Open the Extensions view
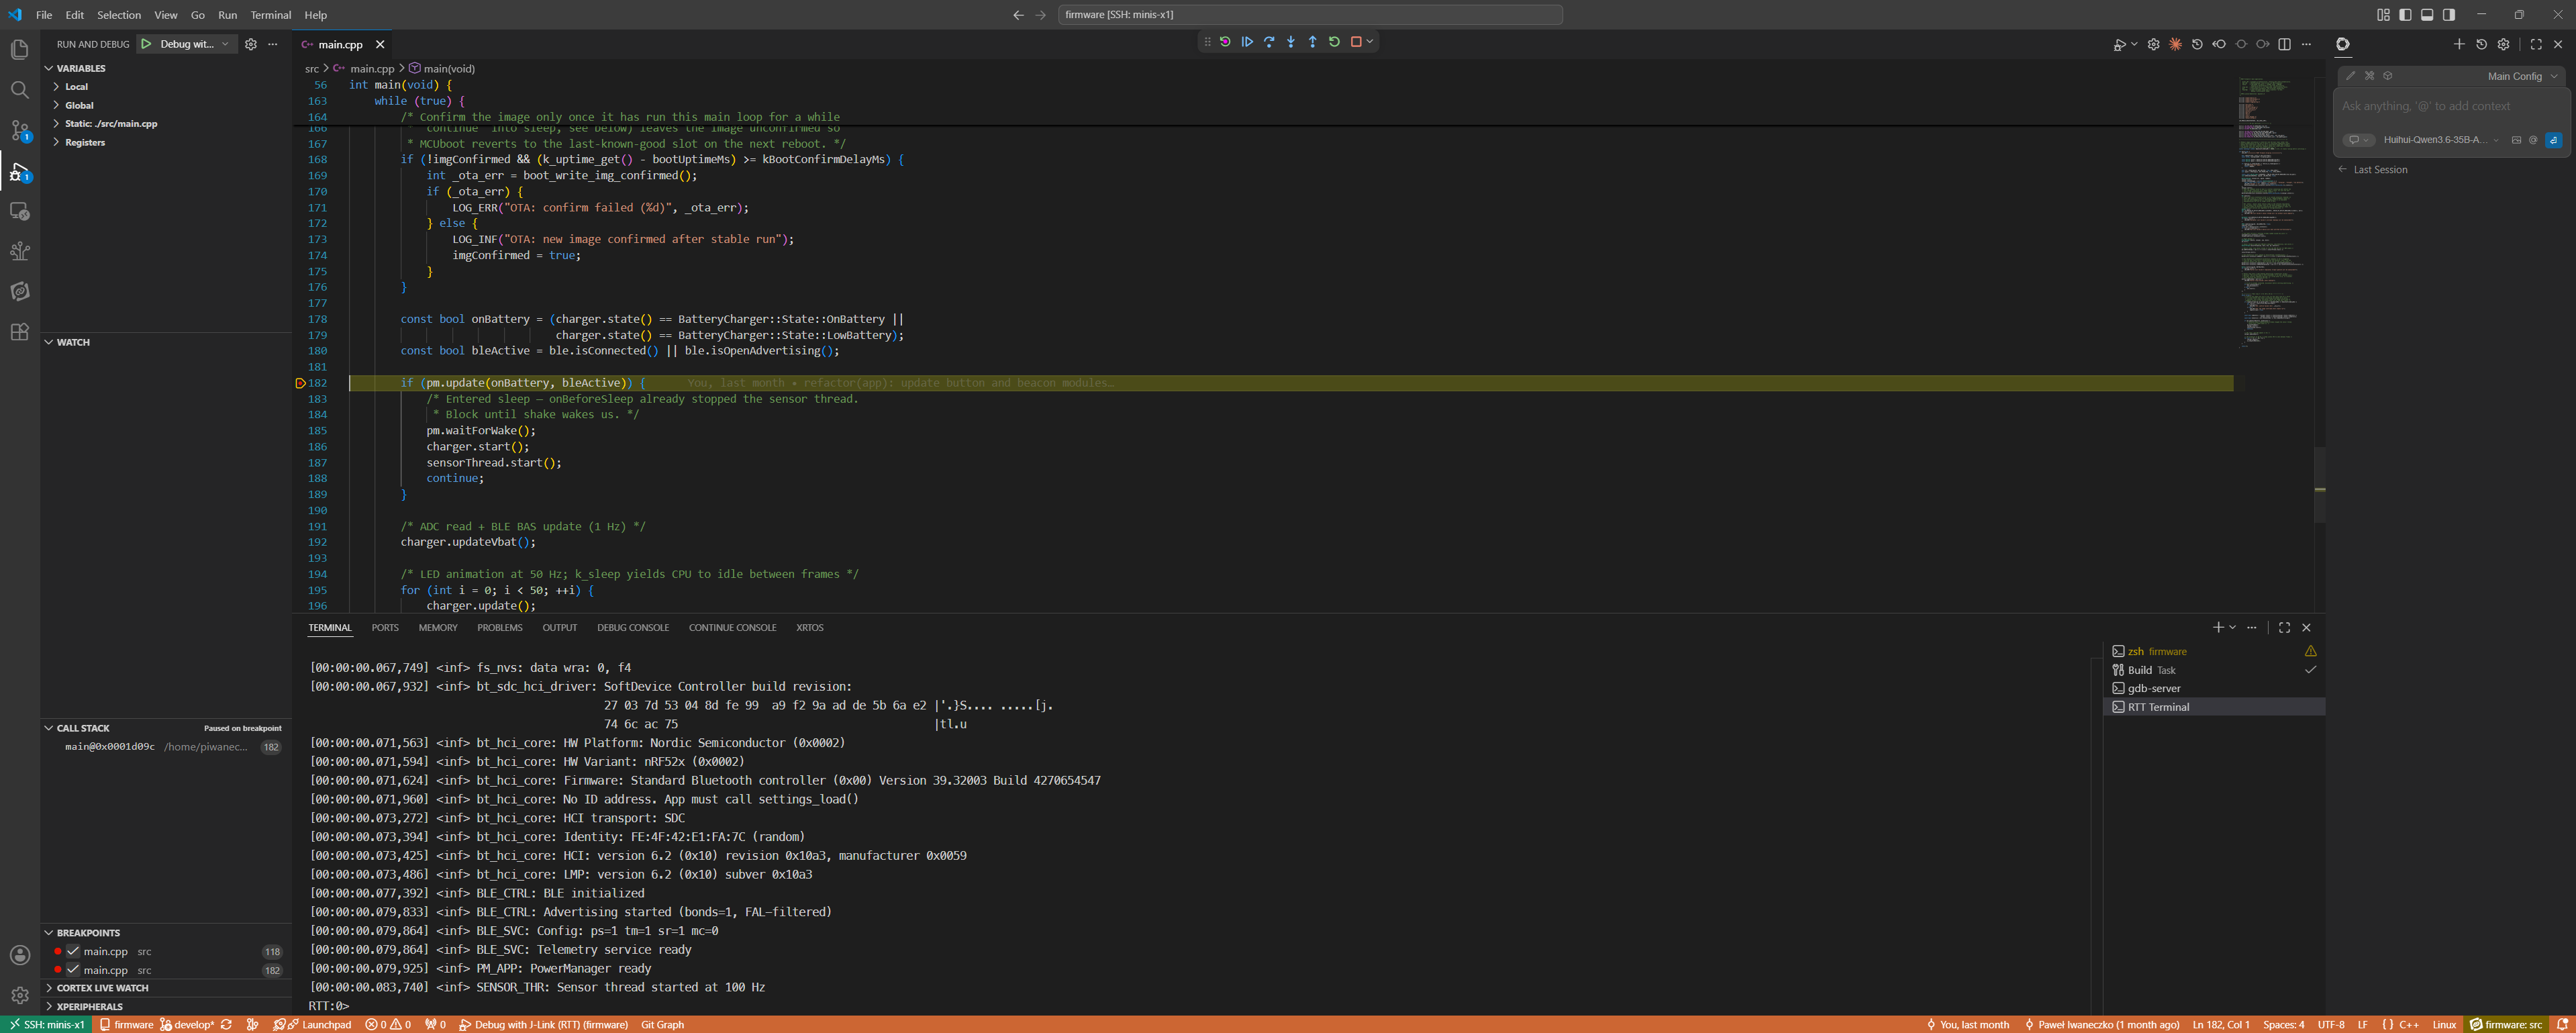The width and height of the screenshot is (2576, 1033). [19, 332]
